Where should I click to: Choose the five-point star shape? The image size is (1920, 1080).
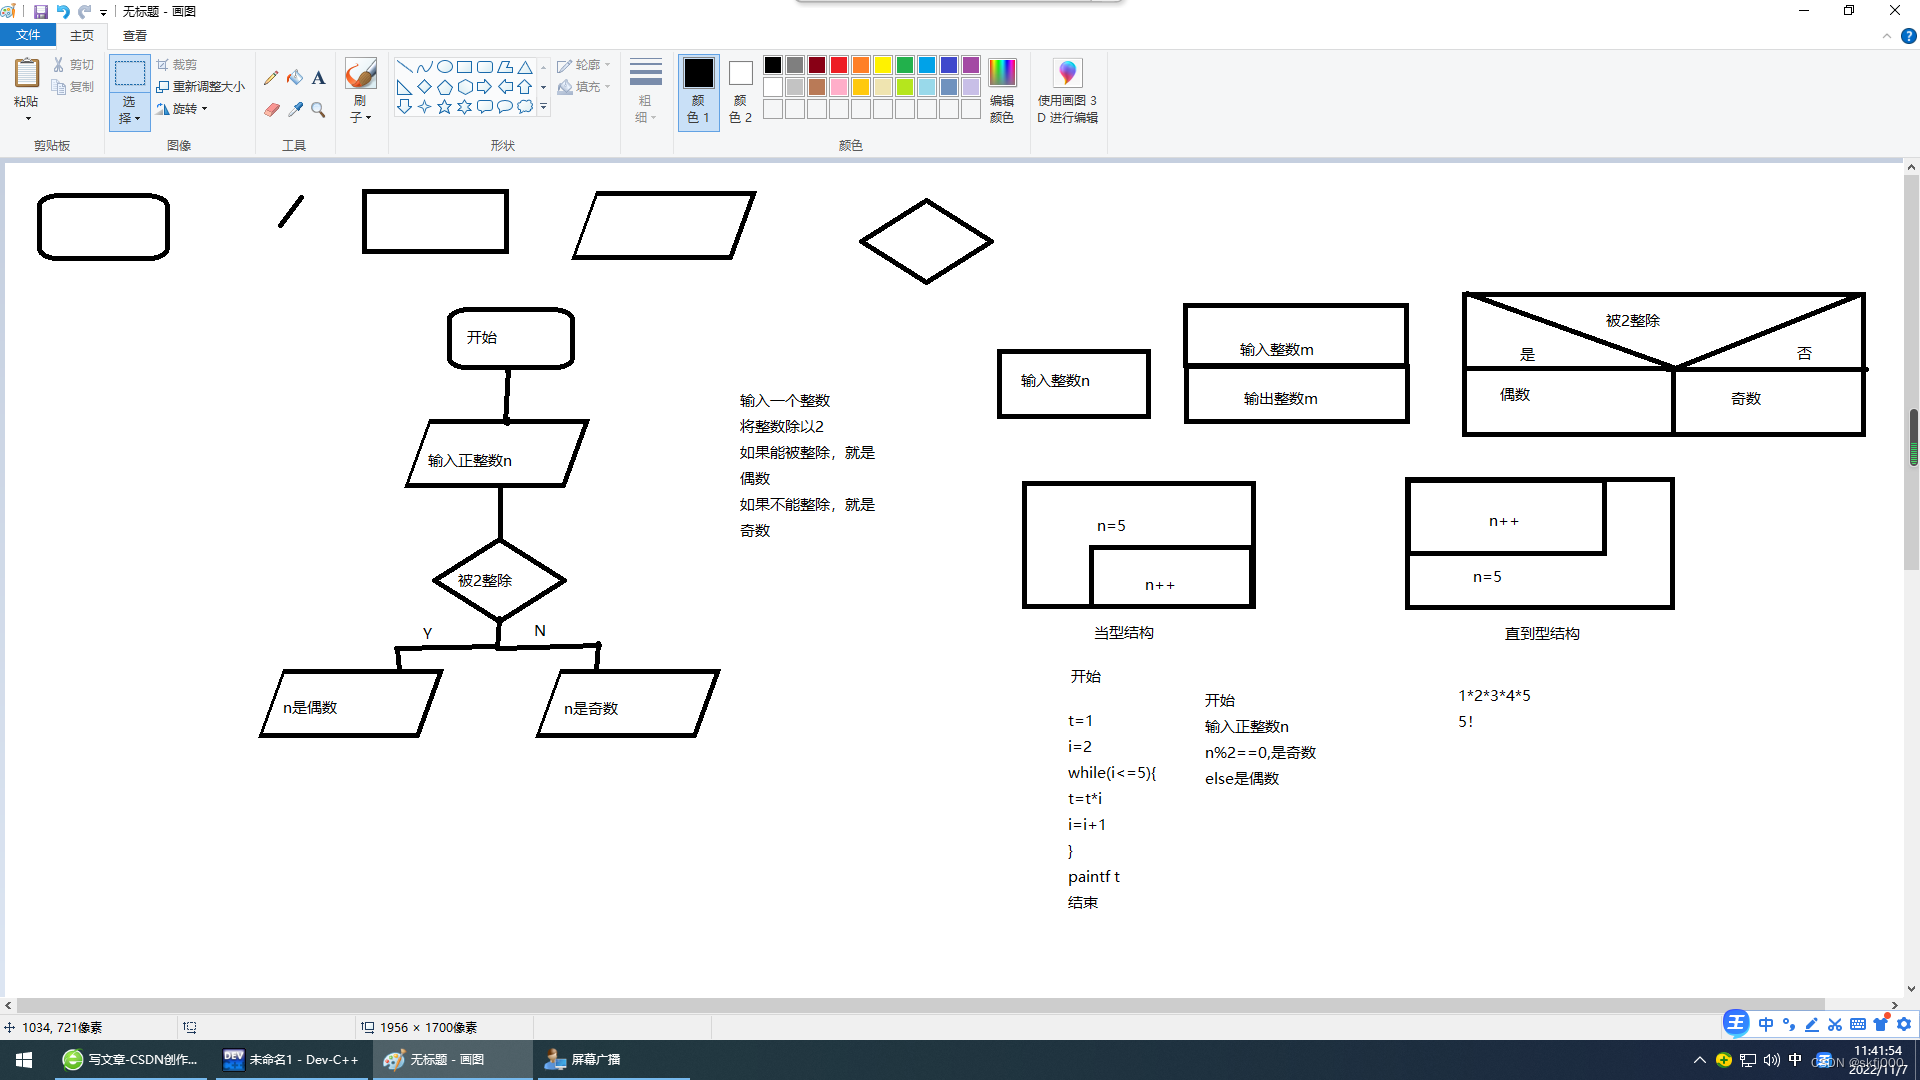pyautogui.click(x=444, y=106)
